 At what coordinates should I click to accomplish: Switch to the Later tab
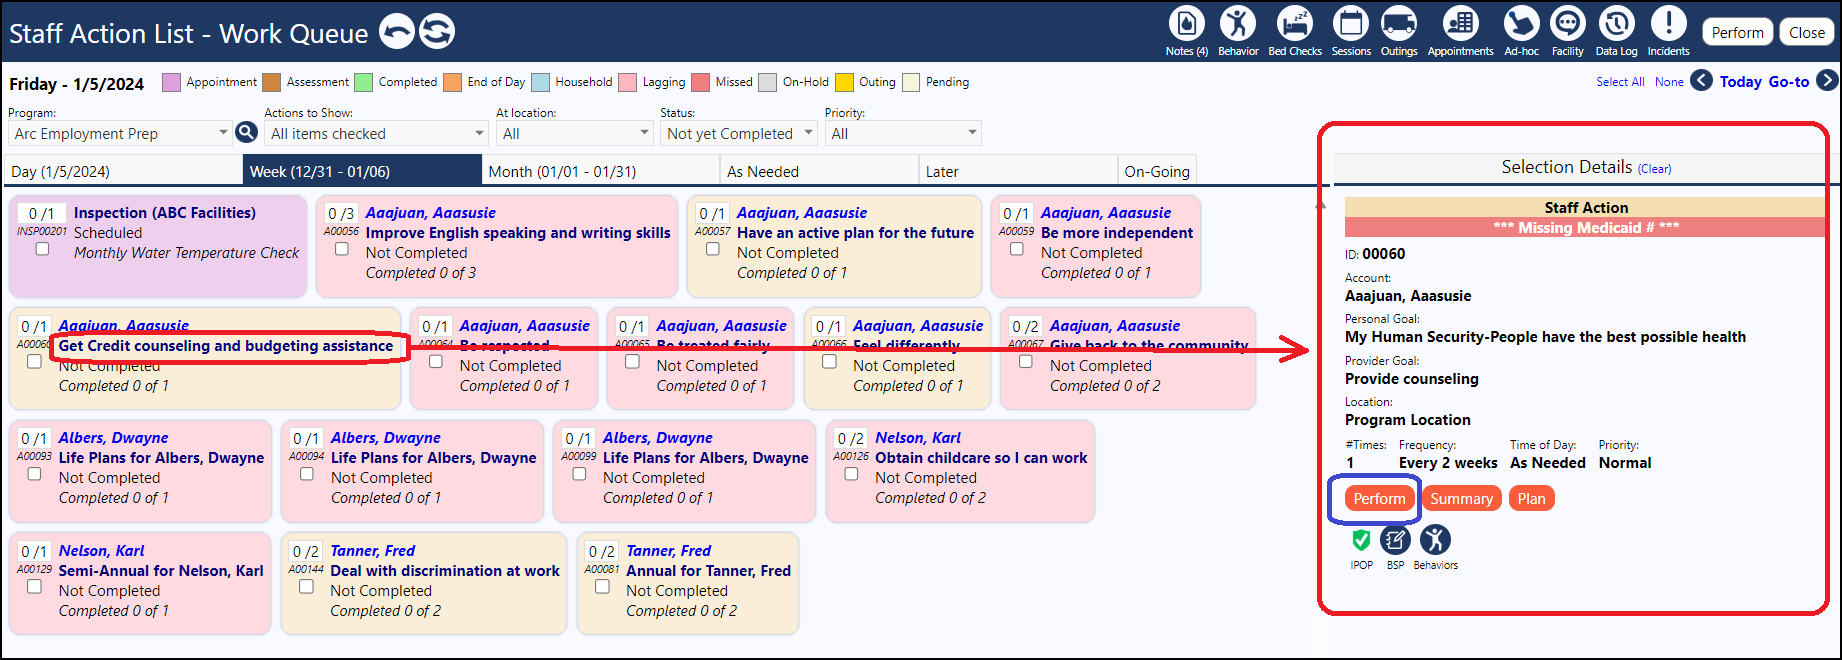pyautogui.click(x=1017, y=171)
